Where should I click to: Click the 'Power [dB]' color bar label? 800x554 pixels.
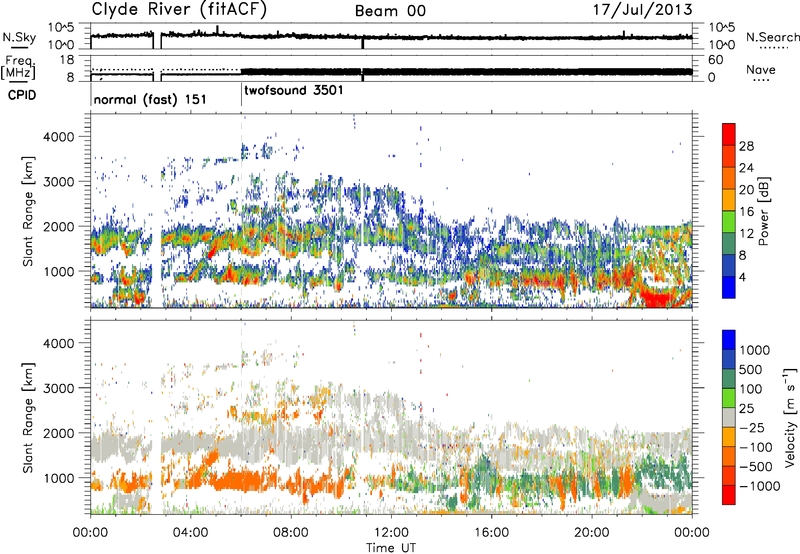point(764,211)
